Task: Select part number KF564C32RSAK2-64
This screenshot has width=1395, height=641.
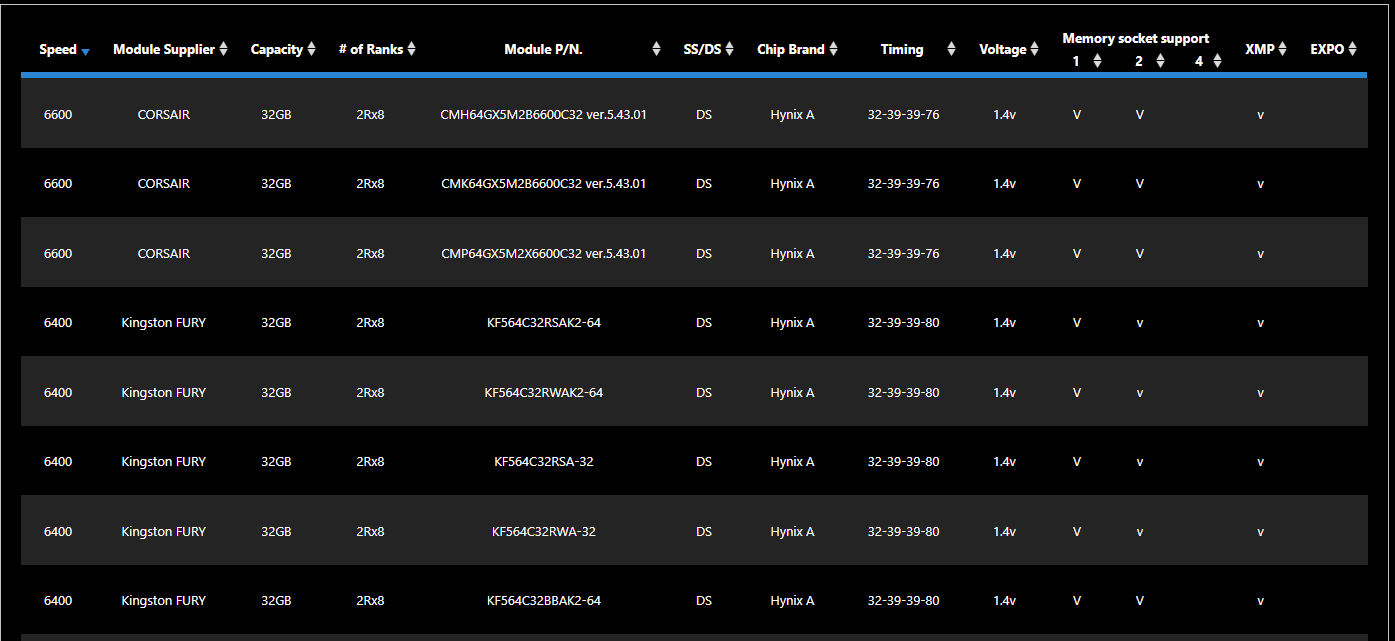Action: tap(544, 323)
